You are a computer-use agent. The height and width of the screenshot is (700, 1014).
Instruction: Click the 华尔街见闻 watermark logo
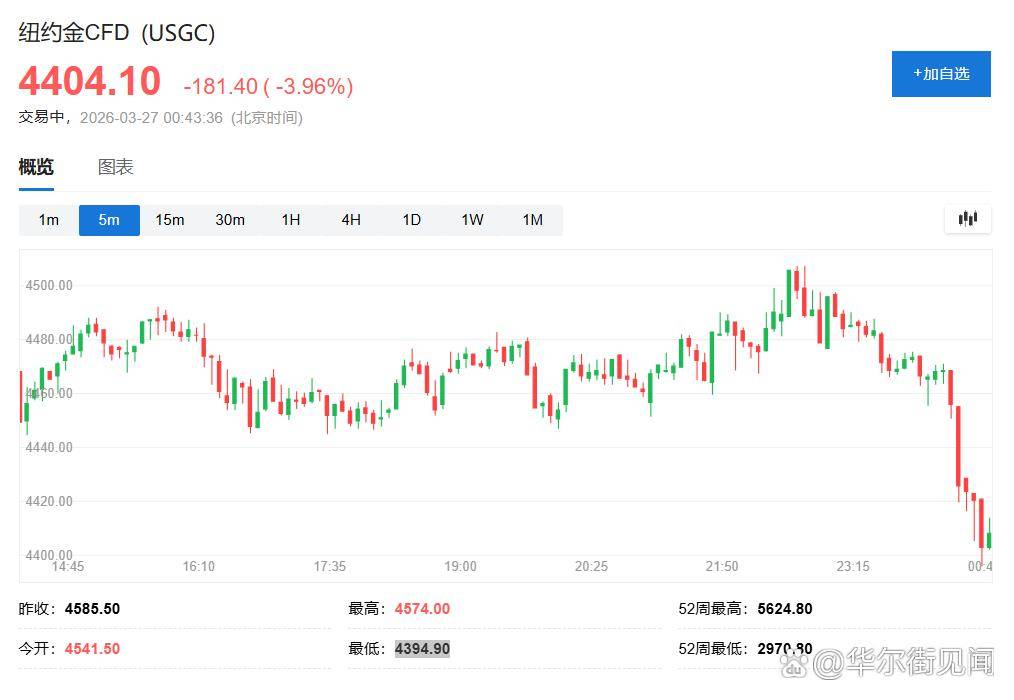(x=905, y=661)
